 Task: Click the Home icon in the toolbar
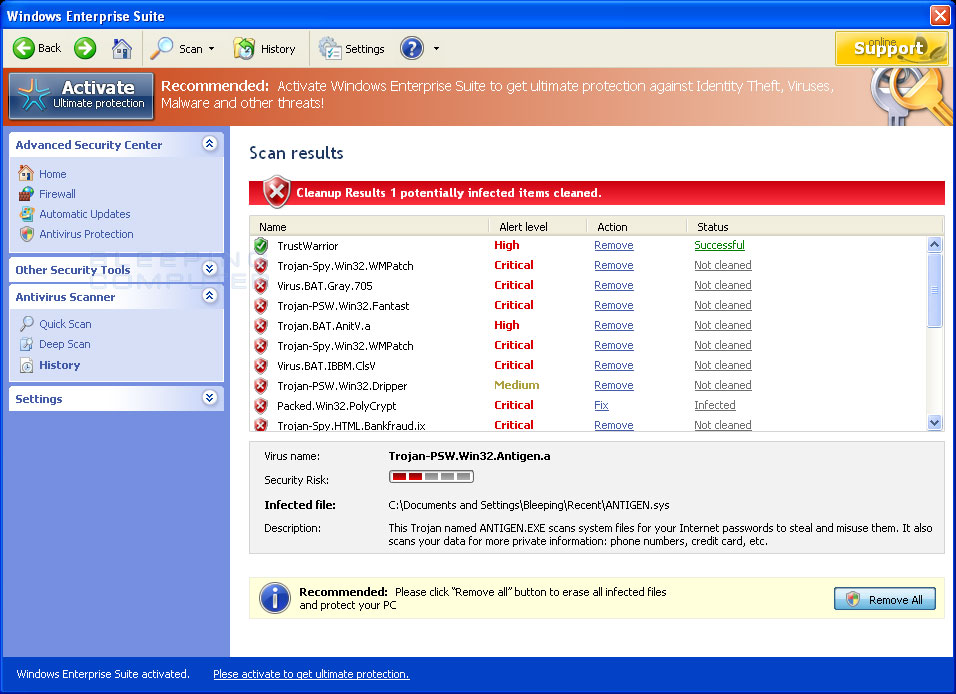pyautogui.click(x=122, y=47)
